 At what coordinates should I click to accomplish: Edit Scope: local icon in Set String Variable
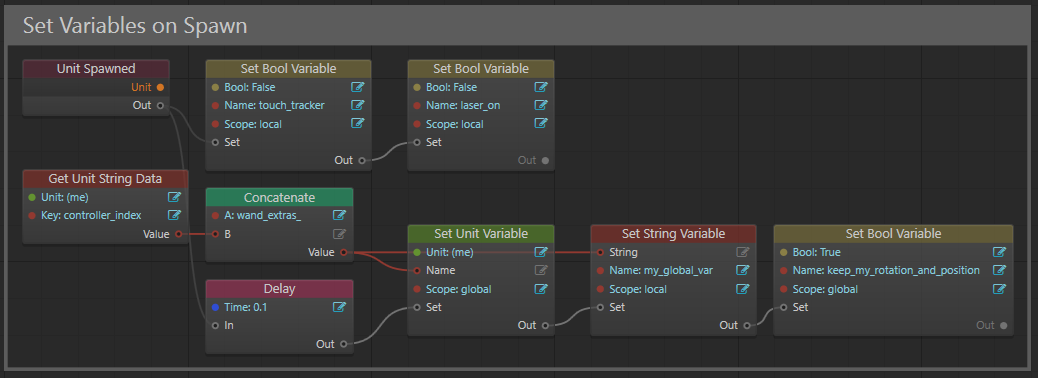(743, 289)
